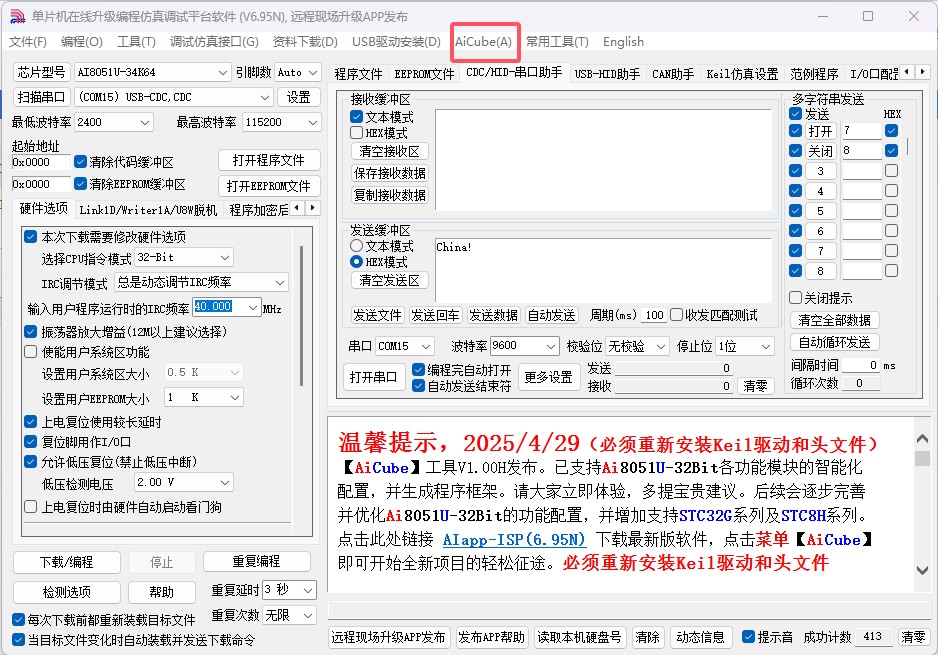Click the multi-string list scrollbar
This screenshot has height=655, width=938.
click(907, 147)
